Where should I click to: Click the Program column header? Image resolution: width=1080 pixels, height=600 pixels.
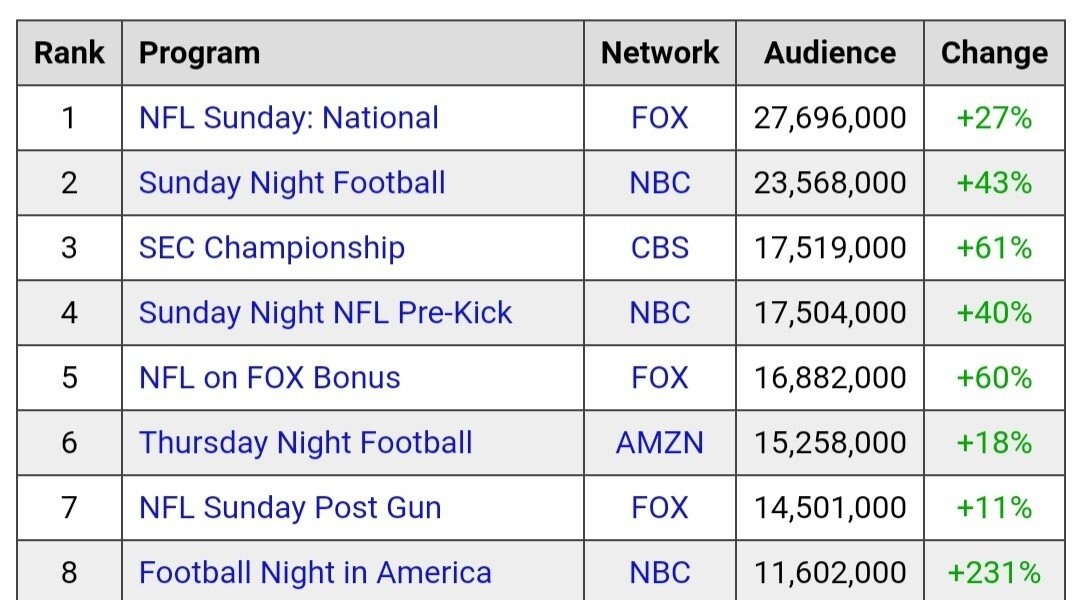click(x=199, y=53)
